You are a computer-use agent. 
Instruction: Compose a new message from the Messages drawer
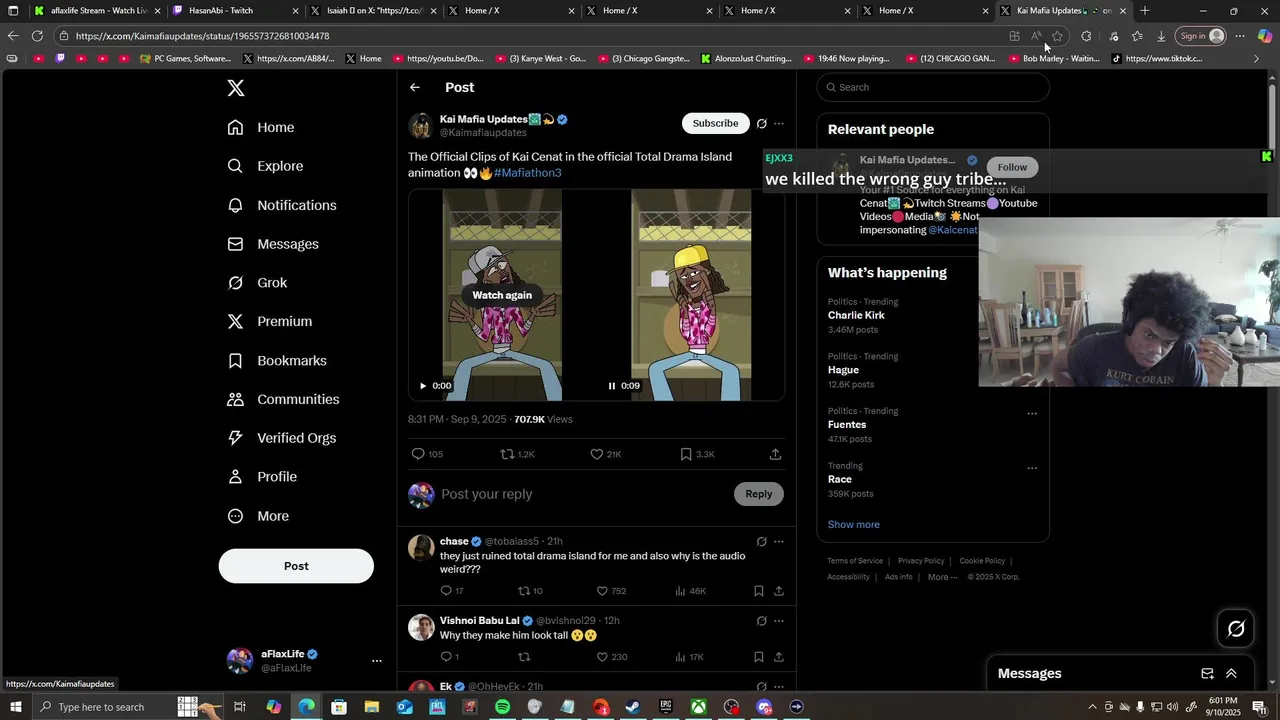(x=1207, y=674)
